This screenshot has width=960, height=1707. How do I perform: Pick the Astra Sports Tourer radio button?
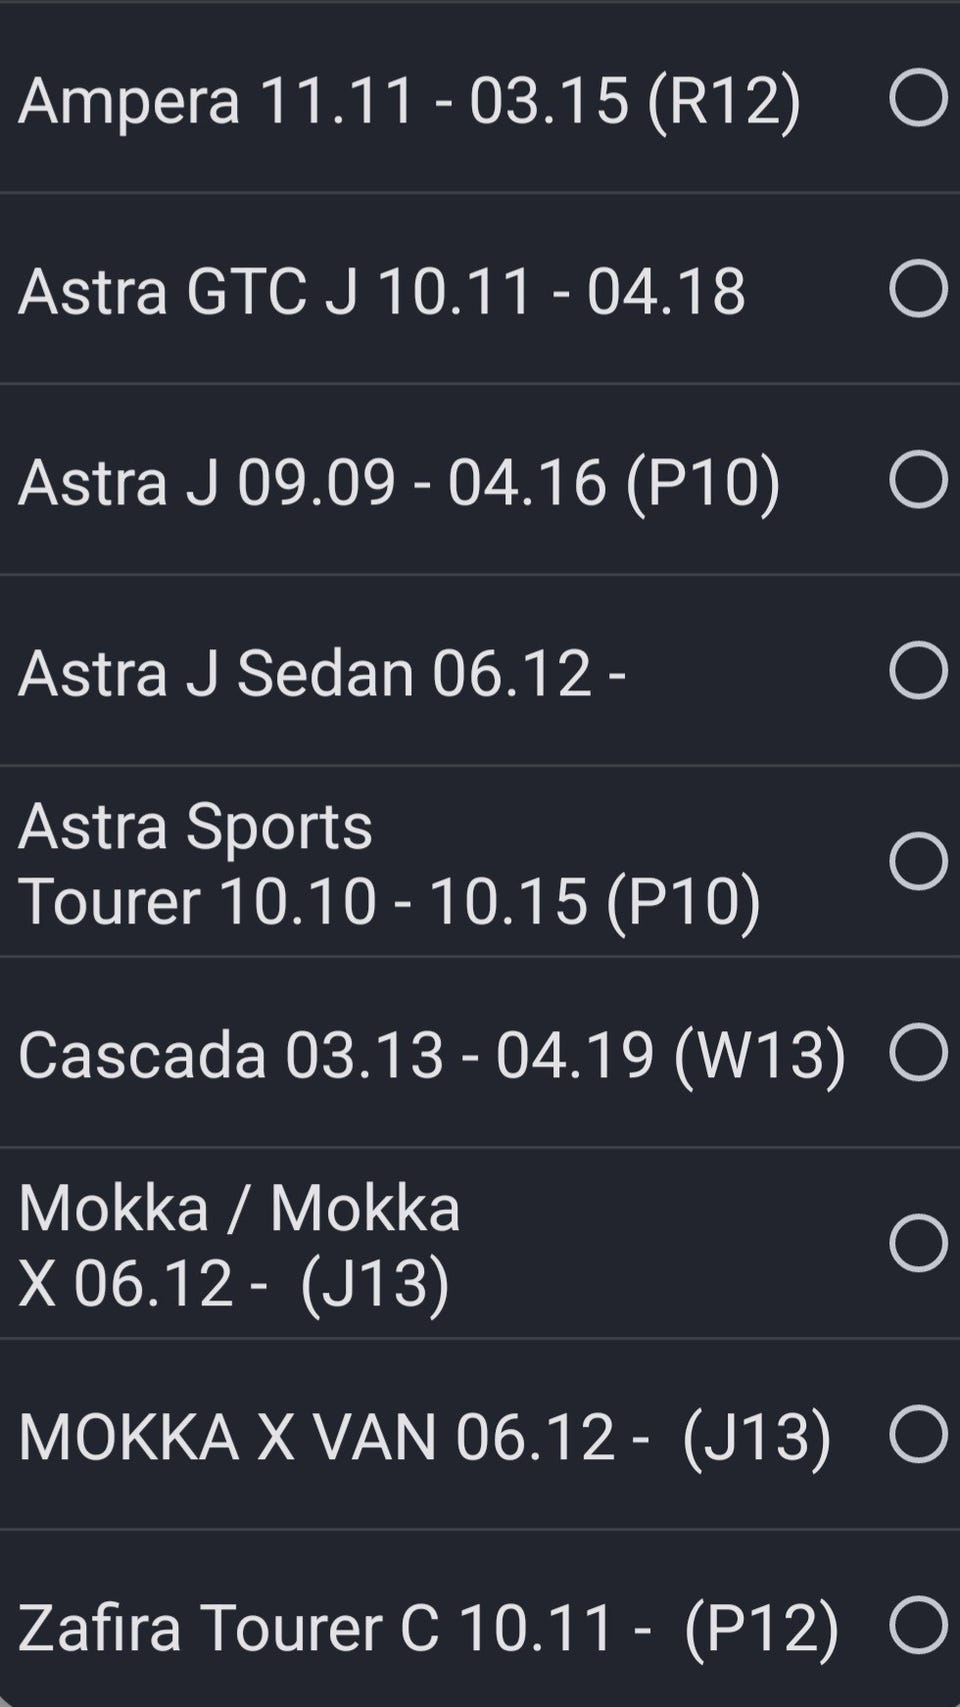[x=917, y=861]
